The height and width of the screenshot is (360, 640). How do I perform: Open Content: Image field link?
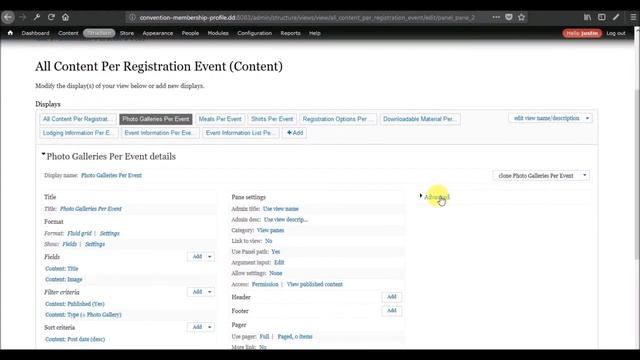[64, 280]
